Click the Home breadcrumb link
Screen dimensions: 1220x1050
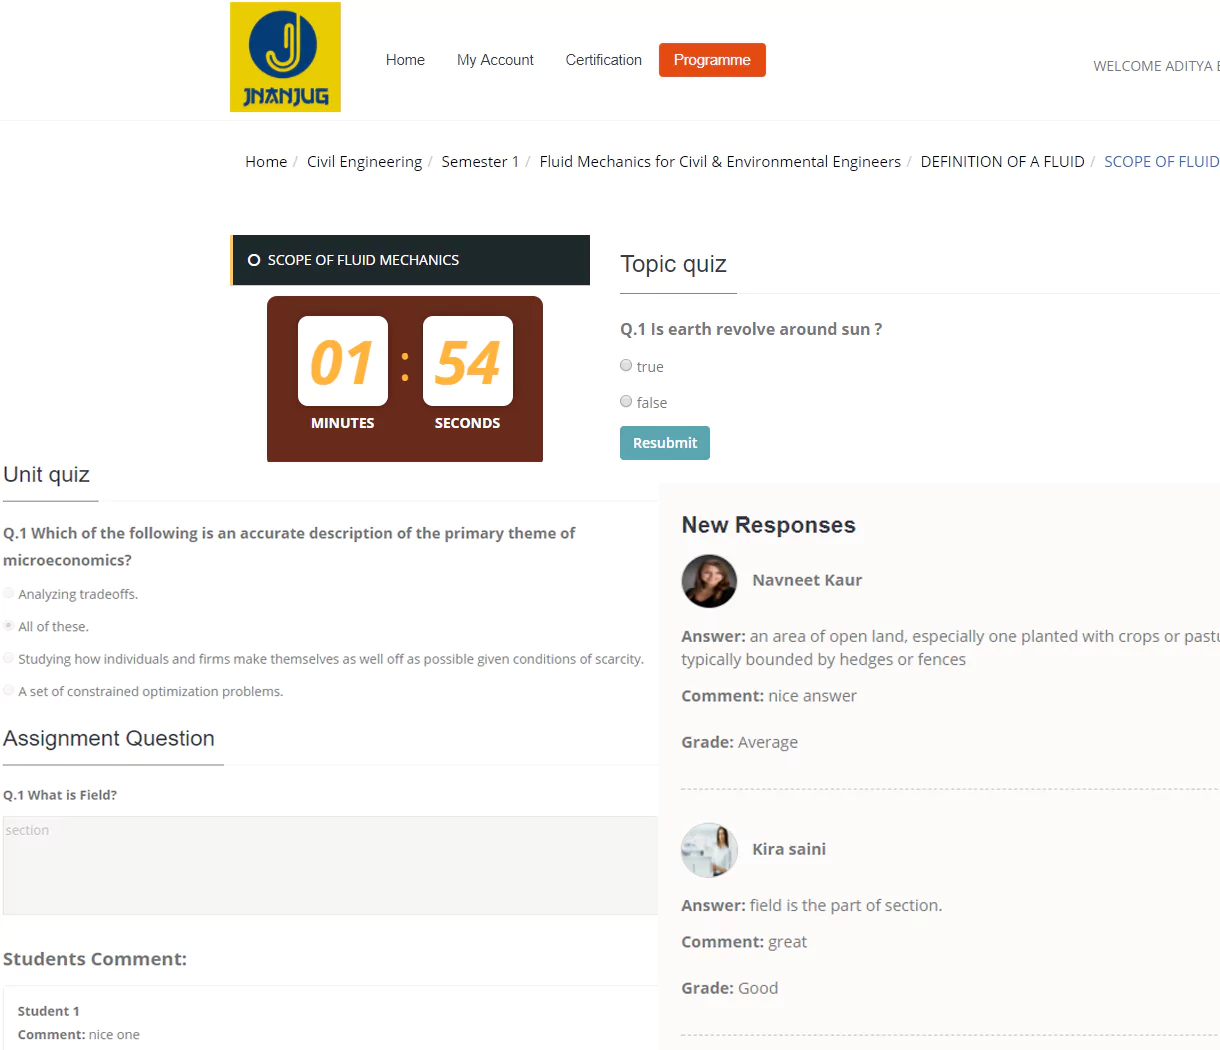(266, 161)
